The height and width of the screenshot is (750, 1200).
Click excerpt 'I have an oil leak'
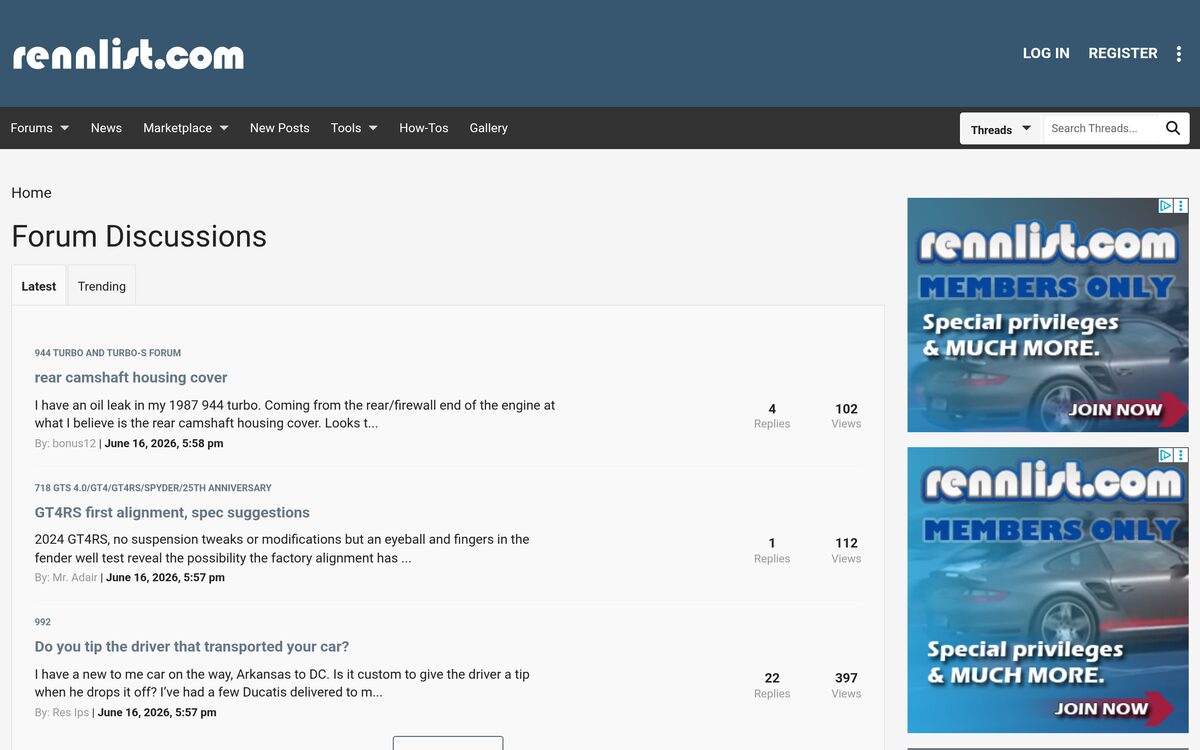295,414
